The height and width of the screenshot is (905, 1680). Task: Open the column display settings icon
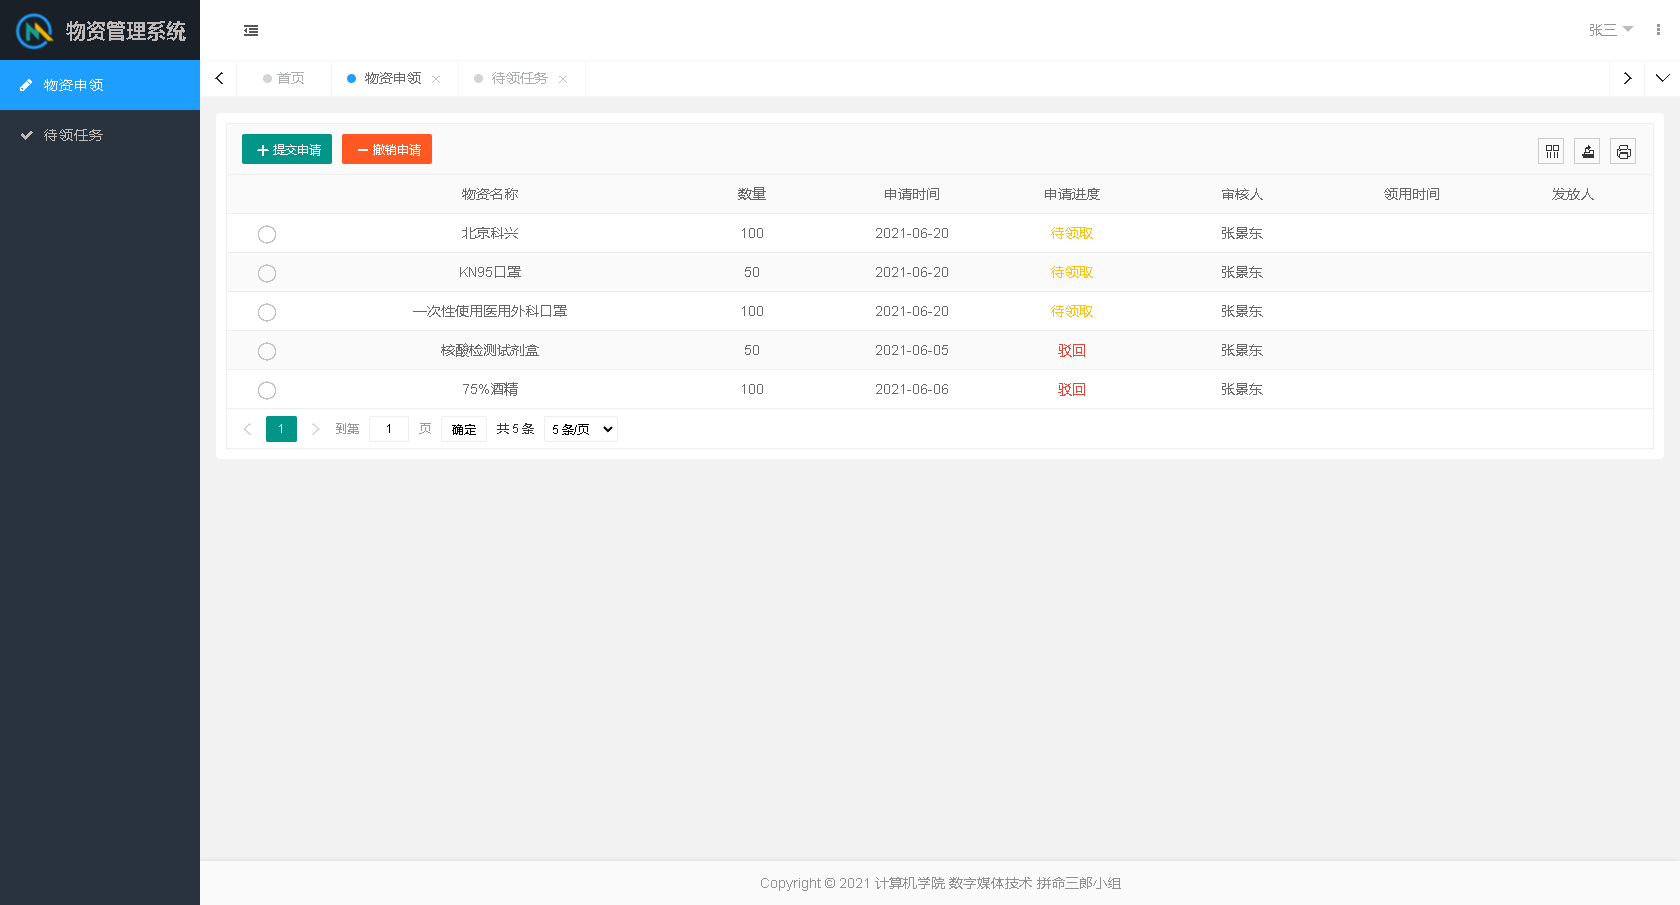point(1551,151)
